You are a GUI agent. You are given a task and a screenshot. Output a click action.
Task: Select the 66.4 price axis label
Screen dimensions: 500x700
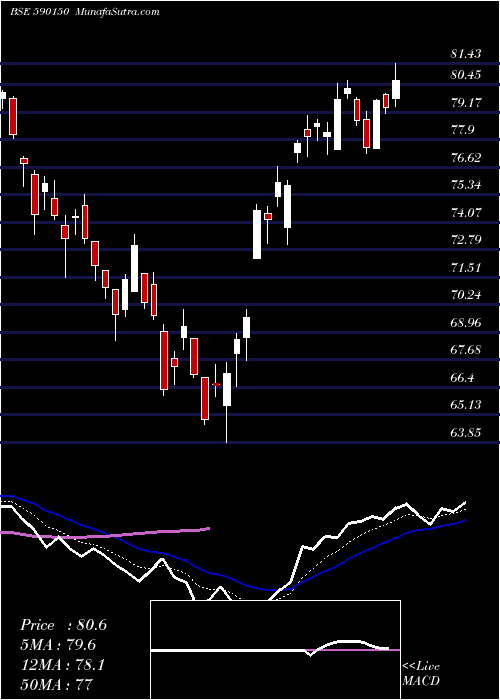(462, 378)
